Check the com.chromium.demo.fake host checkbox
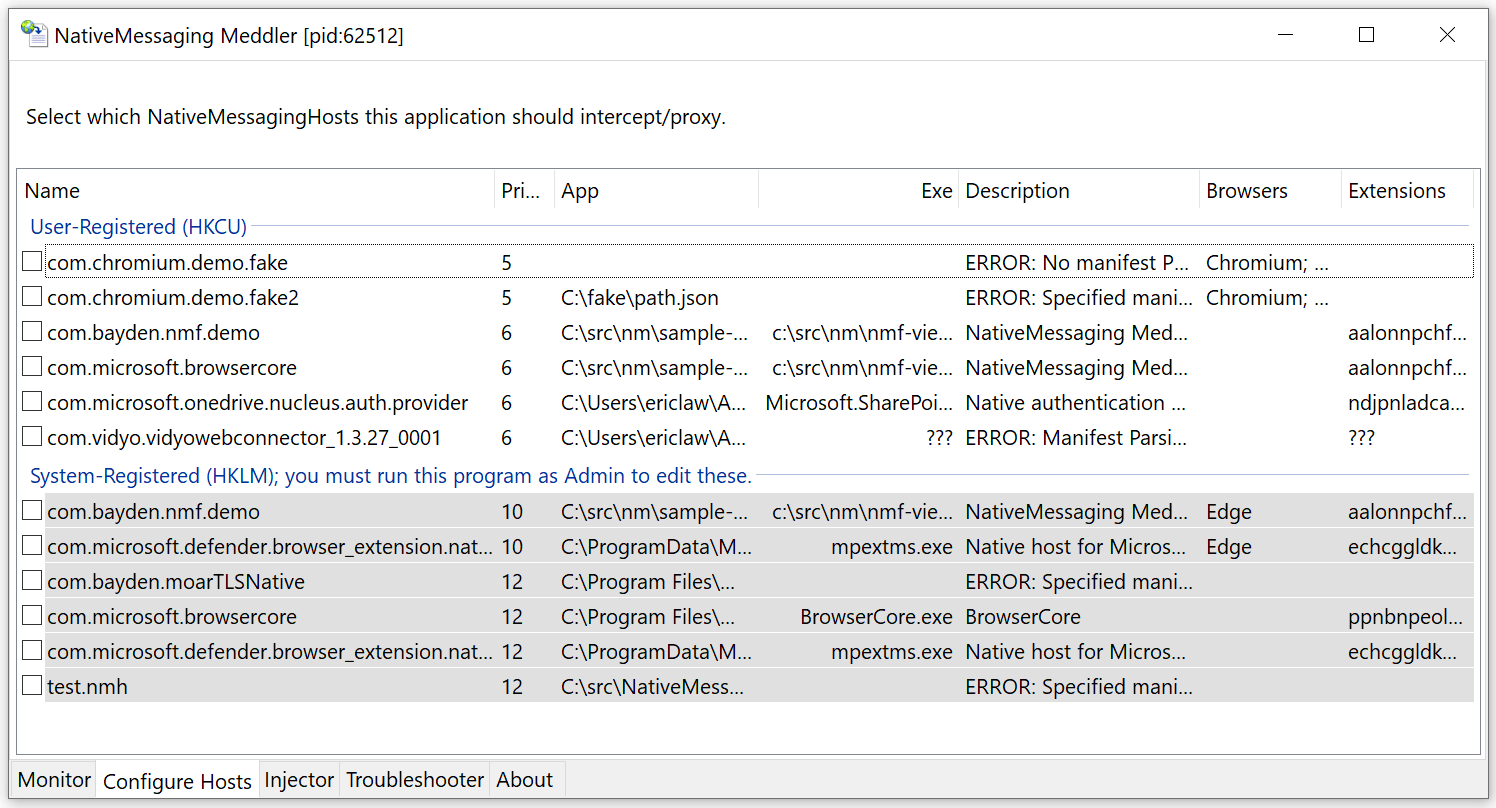The width and height of the screenshot is (1496, 808). click(32, 262)
